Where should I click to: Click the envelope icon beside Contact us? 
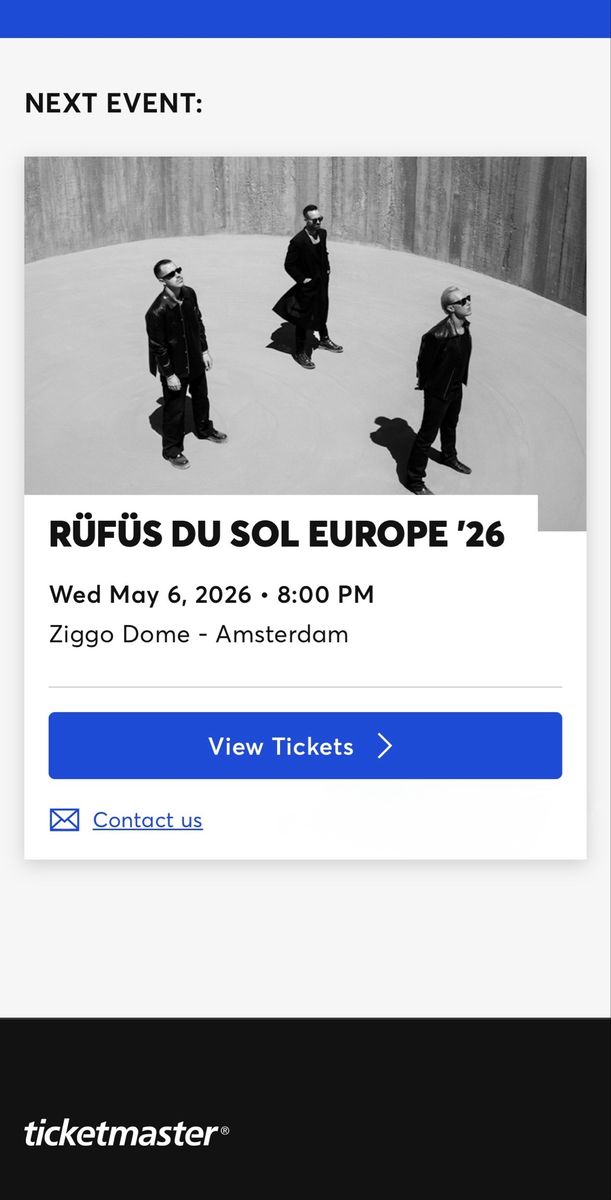64,819
